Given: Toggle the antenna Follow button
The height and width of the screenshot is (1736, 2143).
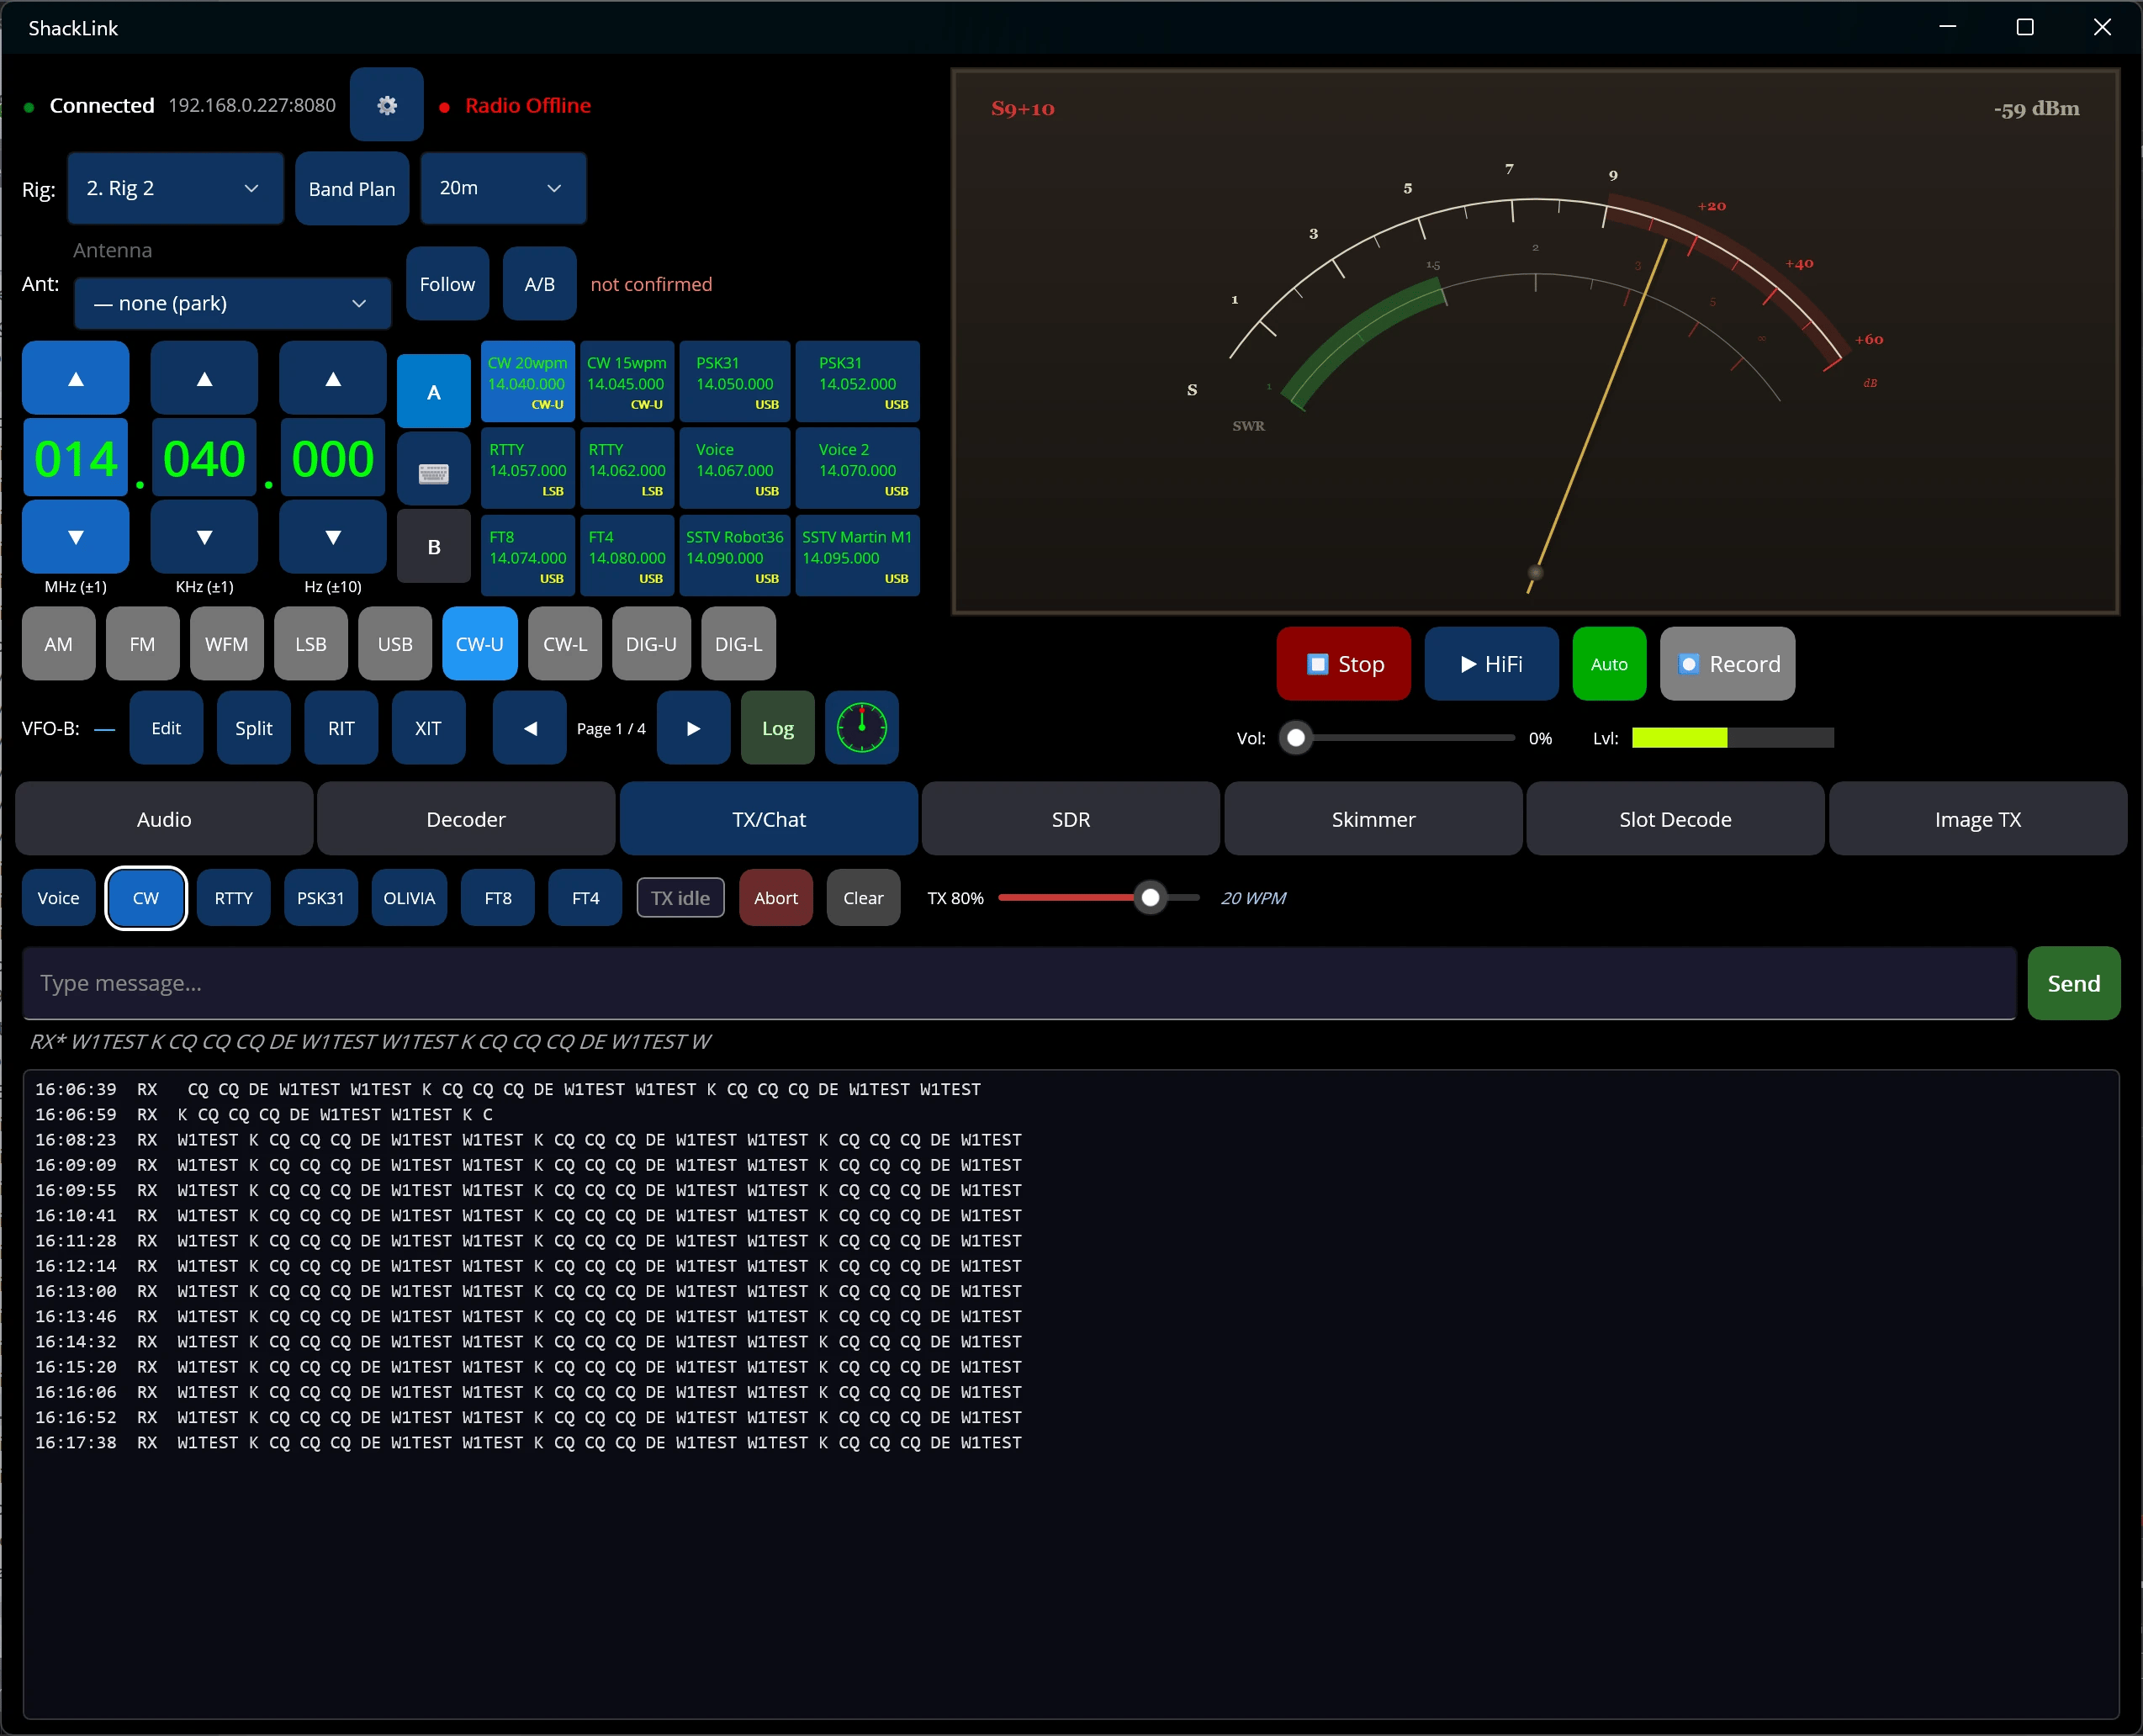Looking at the screenshot, I should tap(447, 284).
